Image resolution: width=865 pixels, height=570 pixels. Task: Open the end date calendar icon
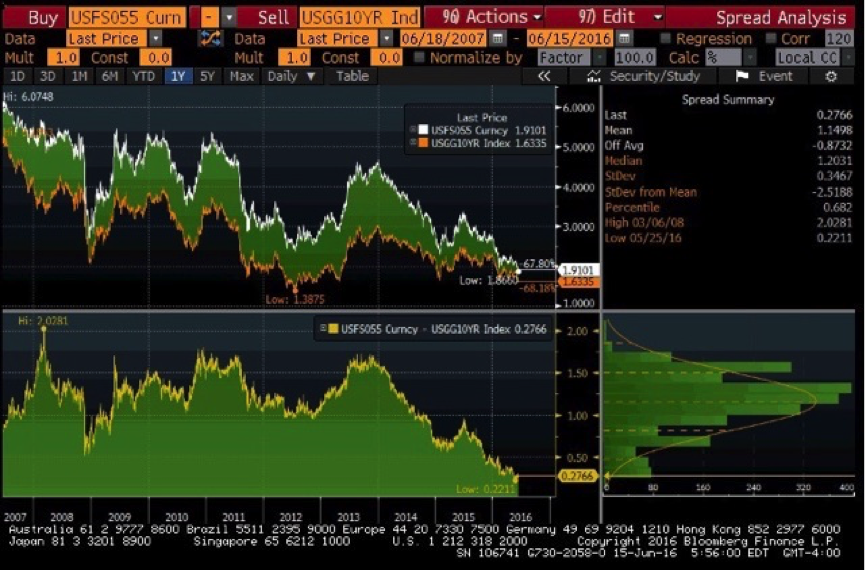[624, 38]
